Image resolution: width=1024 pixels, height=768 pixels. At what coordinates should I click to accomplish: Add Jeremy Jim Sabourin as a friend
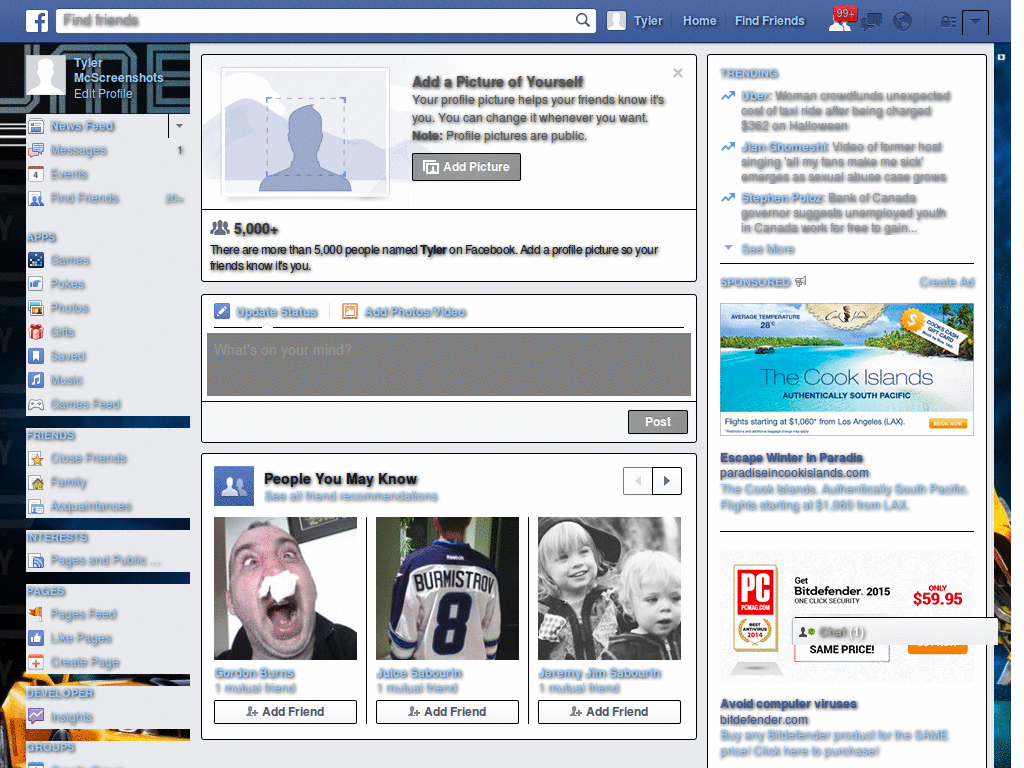pos(609,712)
